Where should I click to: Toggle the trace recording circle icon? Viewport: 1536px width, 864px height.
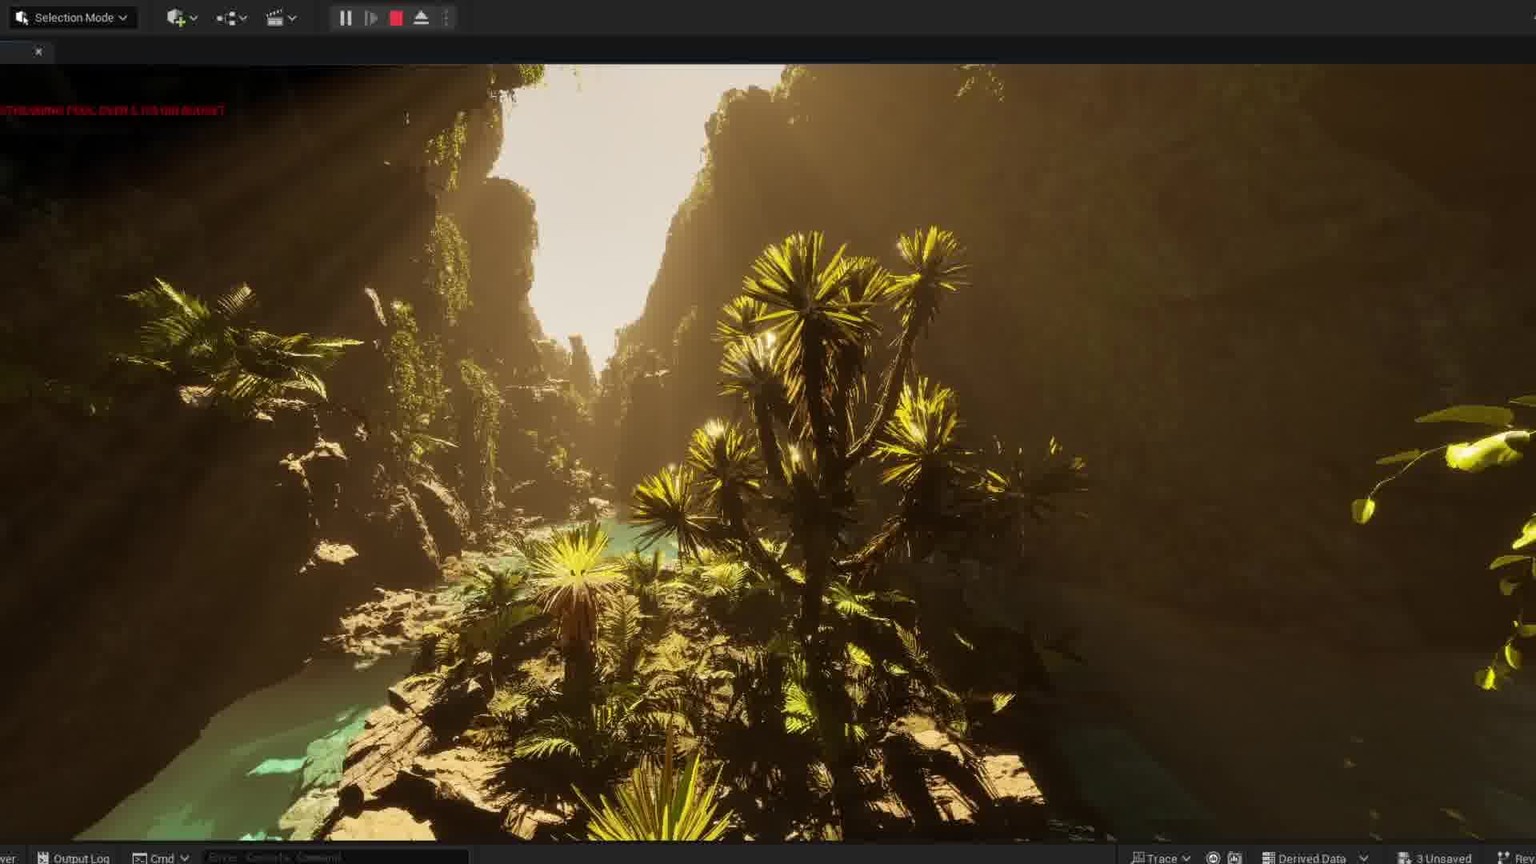tap(1213, 857)
